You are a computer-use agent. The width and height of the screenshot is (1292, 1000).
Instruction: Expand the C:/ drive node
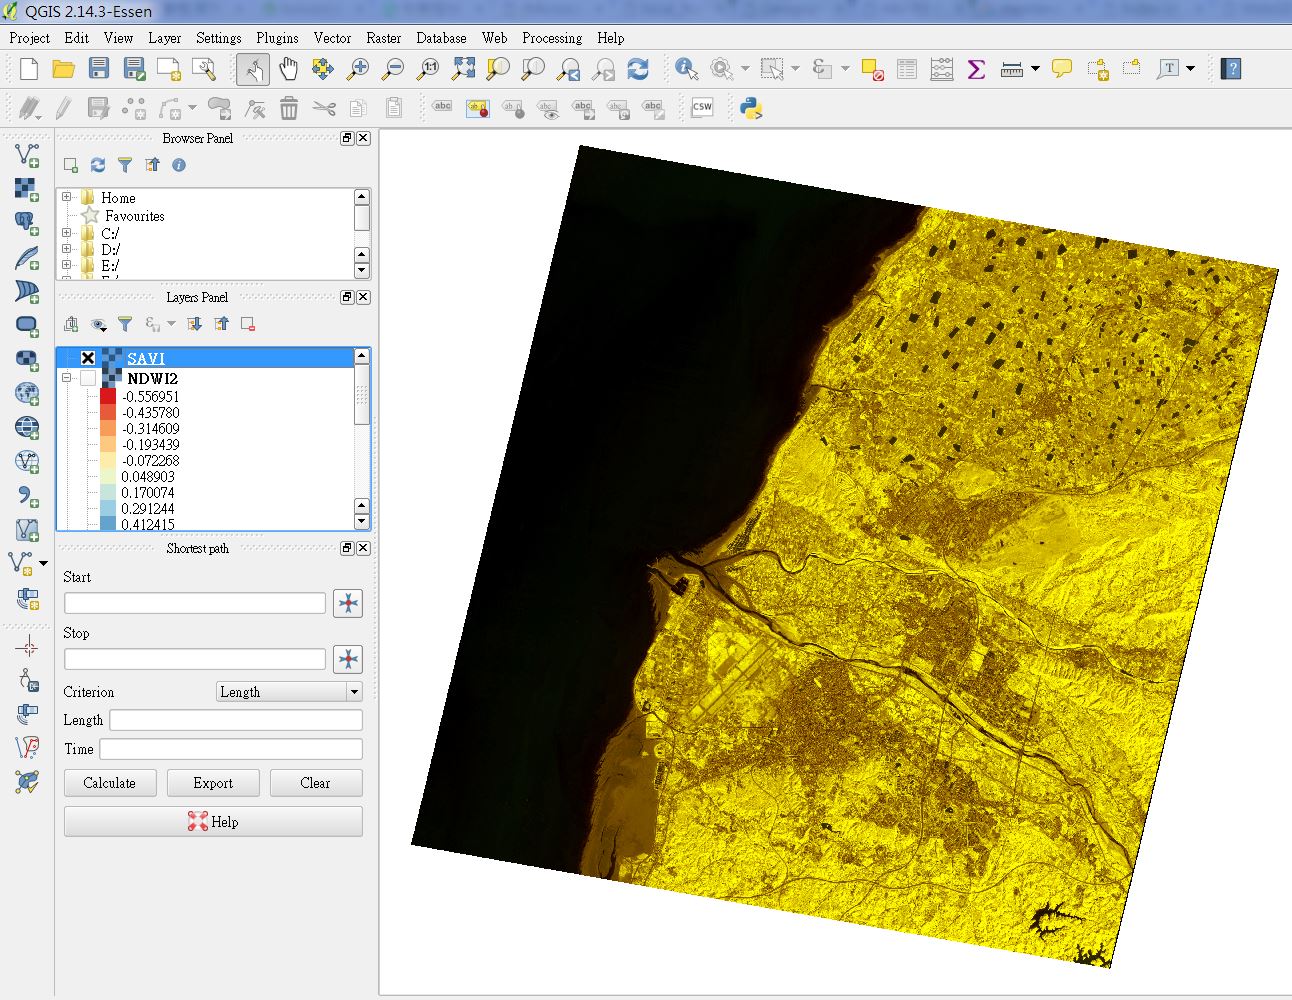(67, 233)
